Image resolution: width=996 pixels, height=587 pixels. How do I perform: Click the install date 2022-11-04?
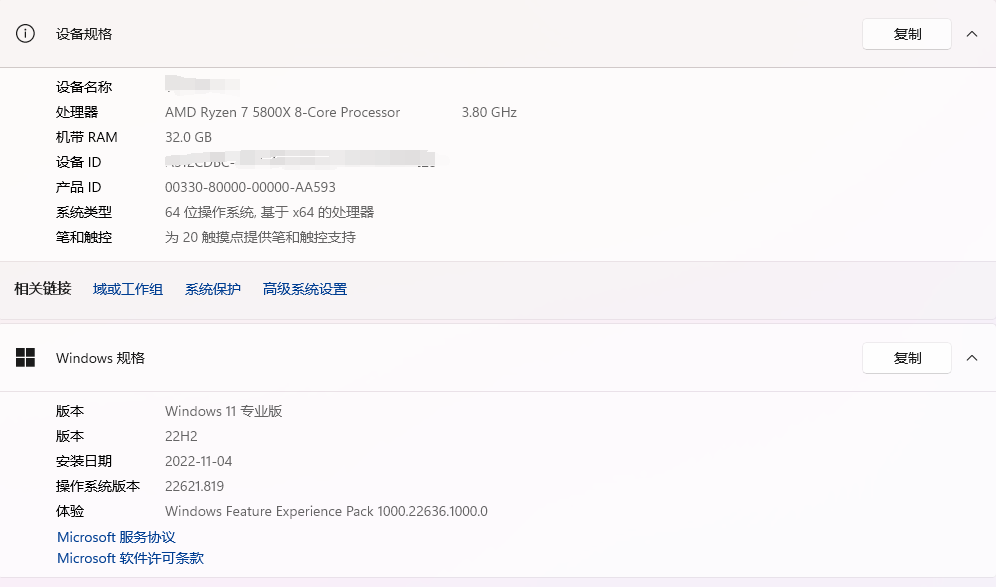(x=199, y=461)
